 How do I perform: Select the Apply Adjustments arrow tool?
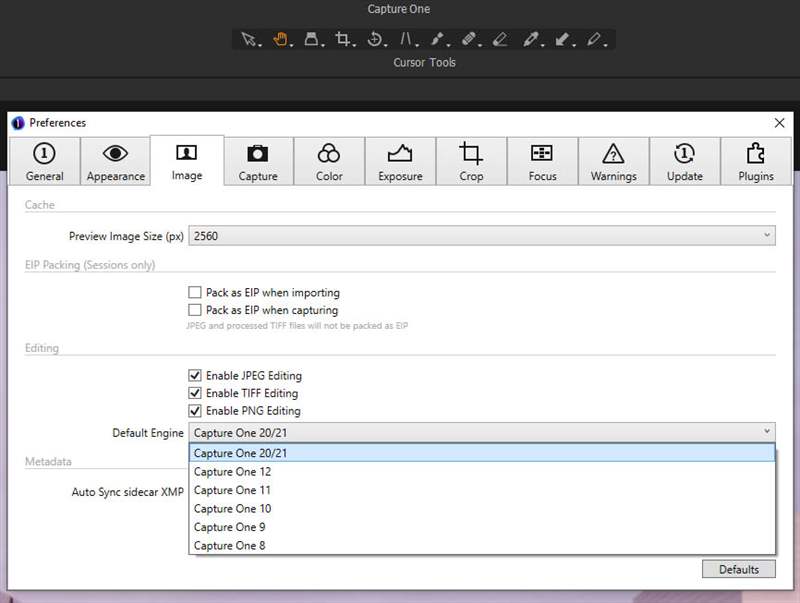coord(563,39)
